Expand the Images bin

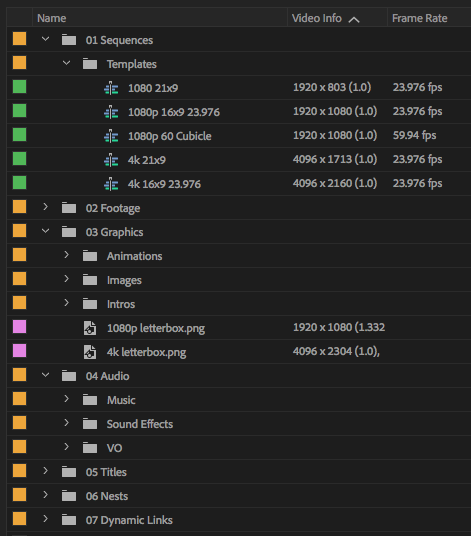click(x=66, y=279)
